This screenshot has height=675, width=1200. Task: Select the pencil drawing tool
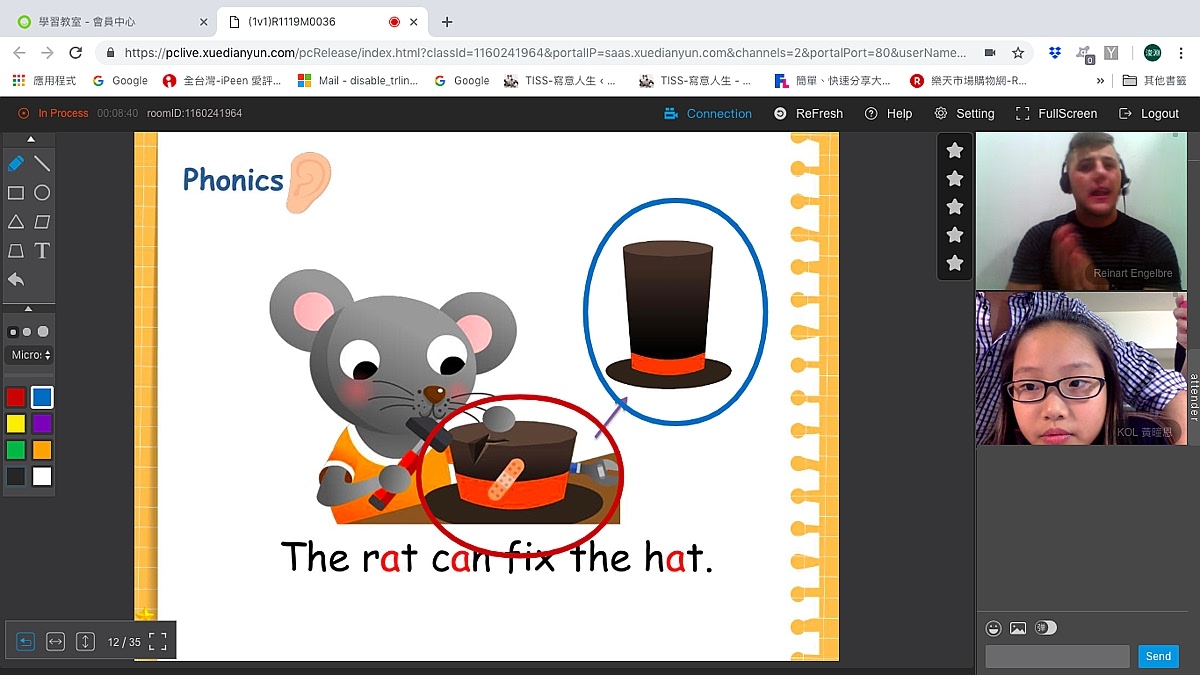pyautogui.click(x=16, y=164)
